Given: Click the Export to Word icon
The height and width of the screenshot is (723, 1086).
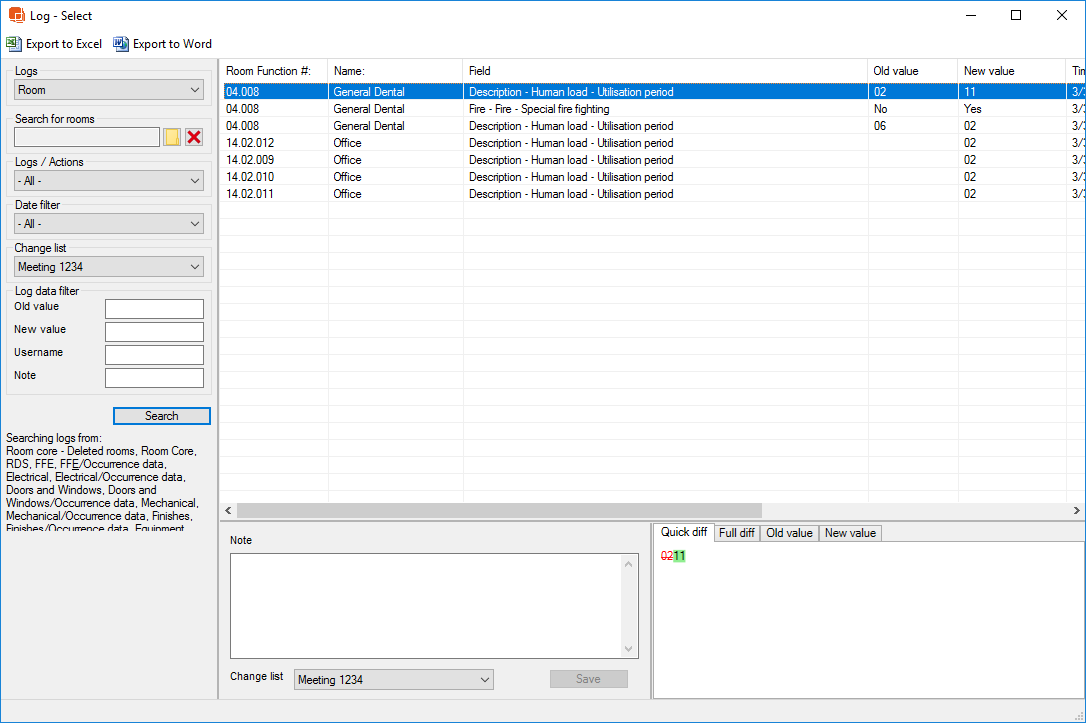Looking at the screenshot, I should pos(121,44).
